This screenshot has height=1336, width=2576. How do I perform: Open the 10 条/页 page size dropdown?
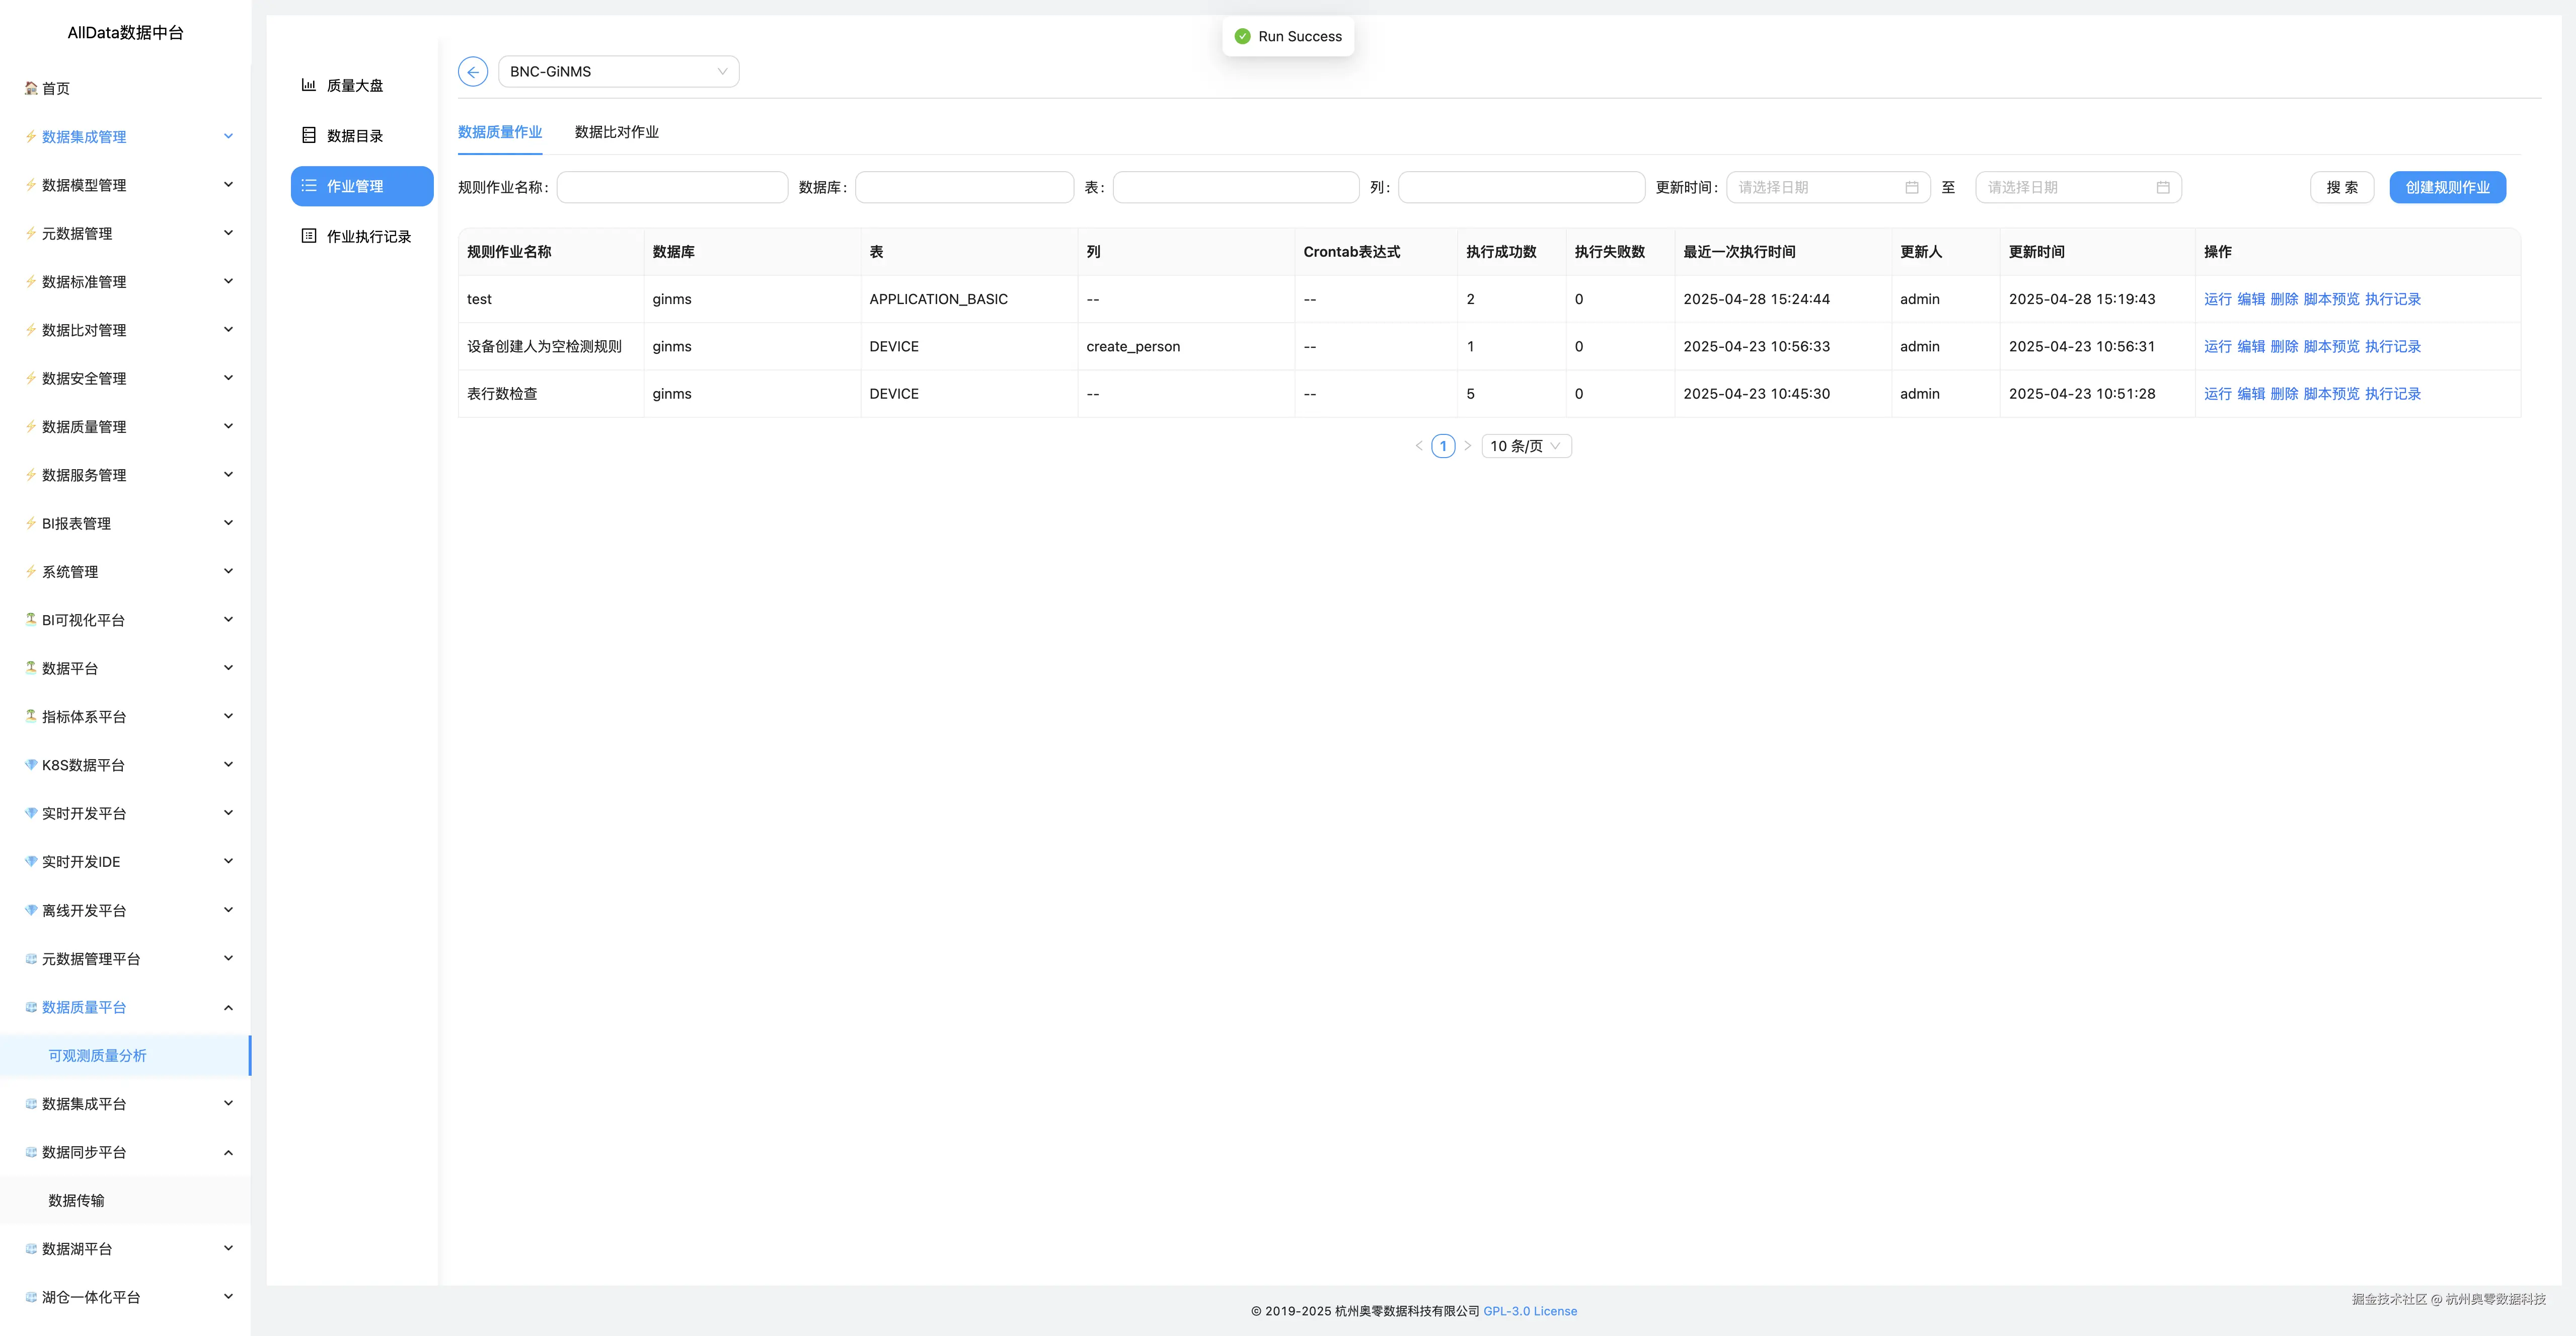click(1525, 446)
